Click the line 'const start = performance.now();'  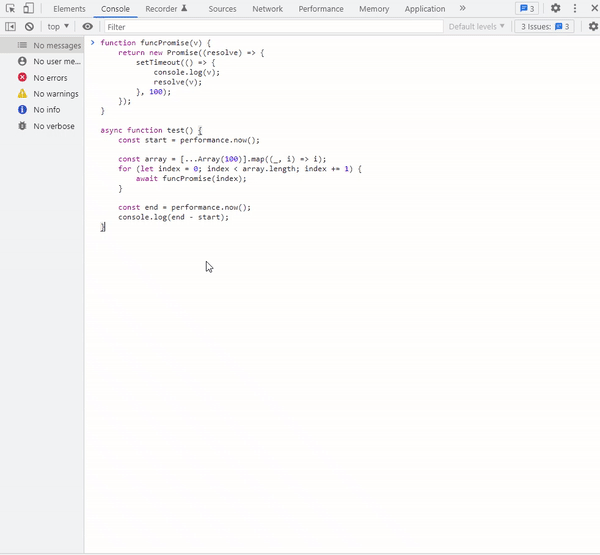point(189,140)
